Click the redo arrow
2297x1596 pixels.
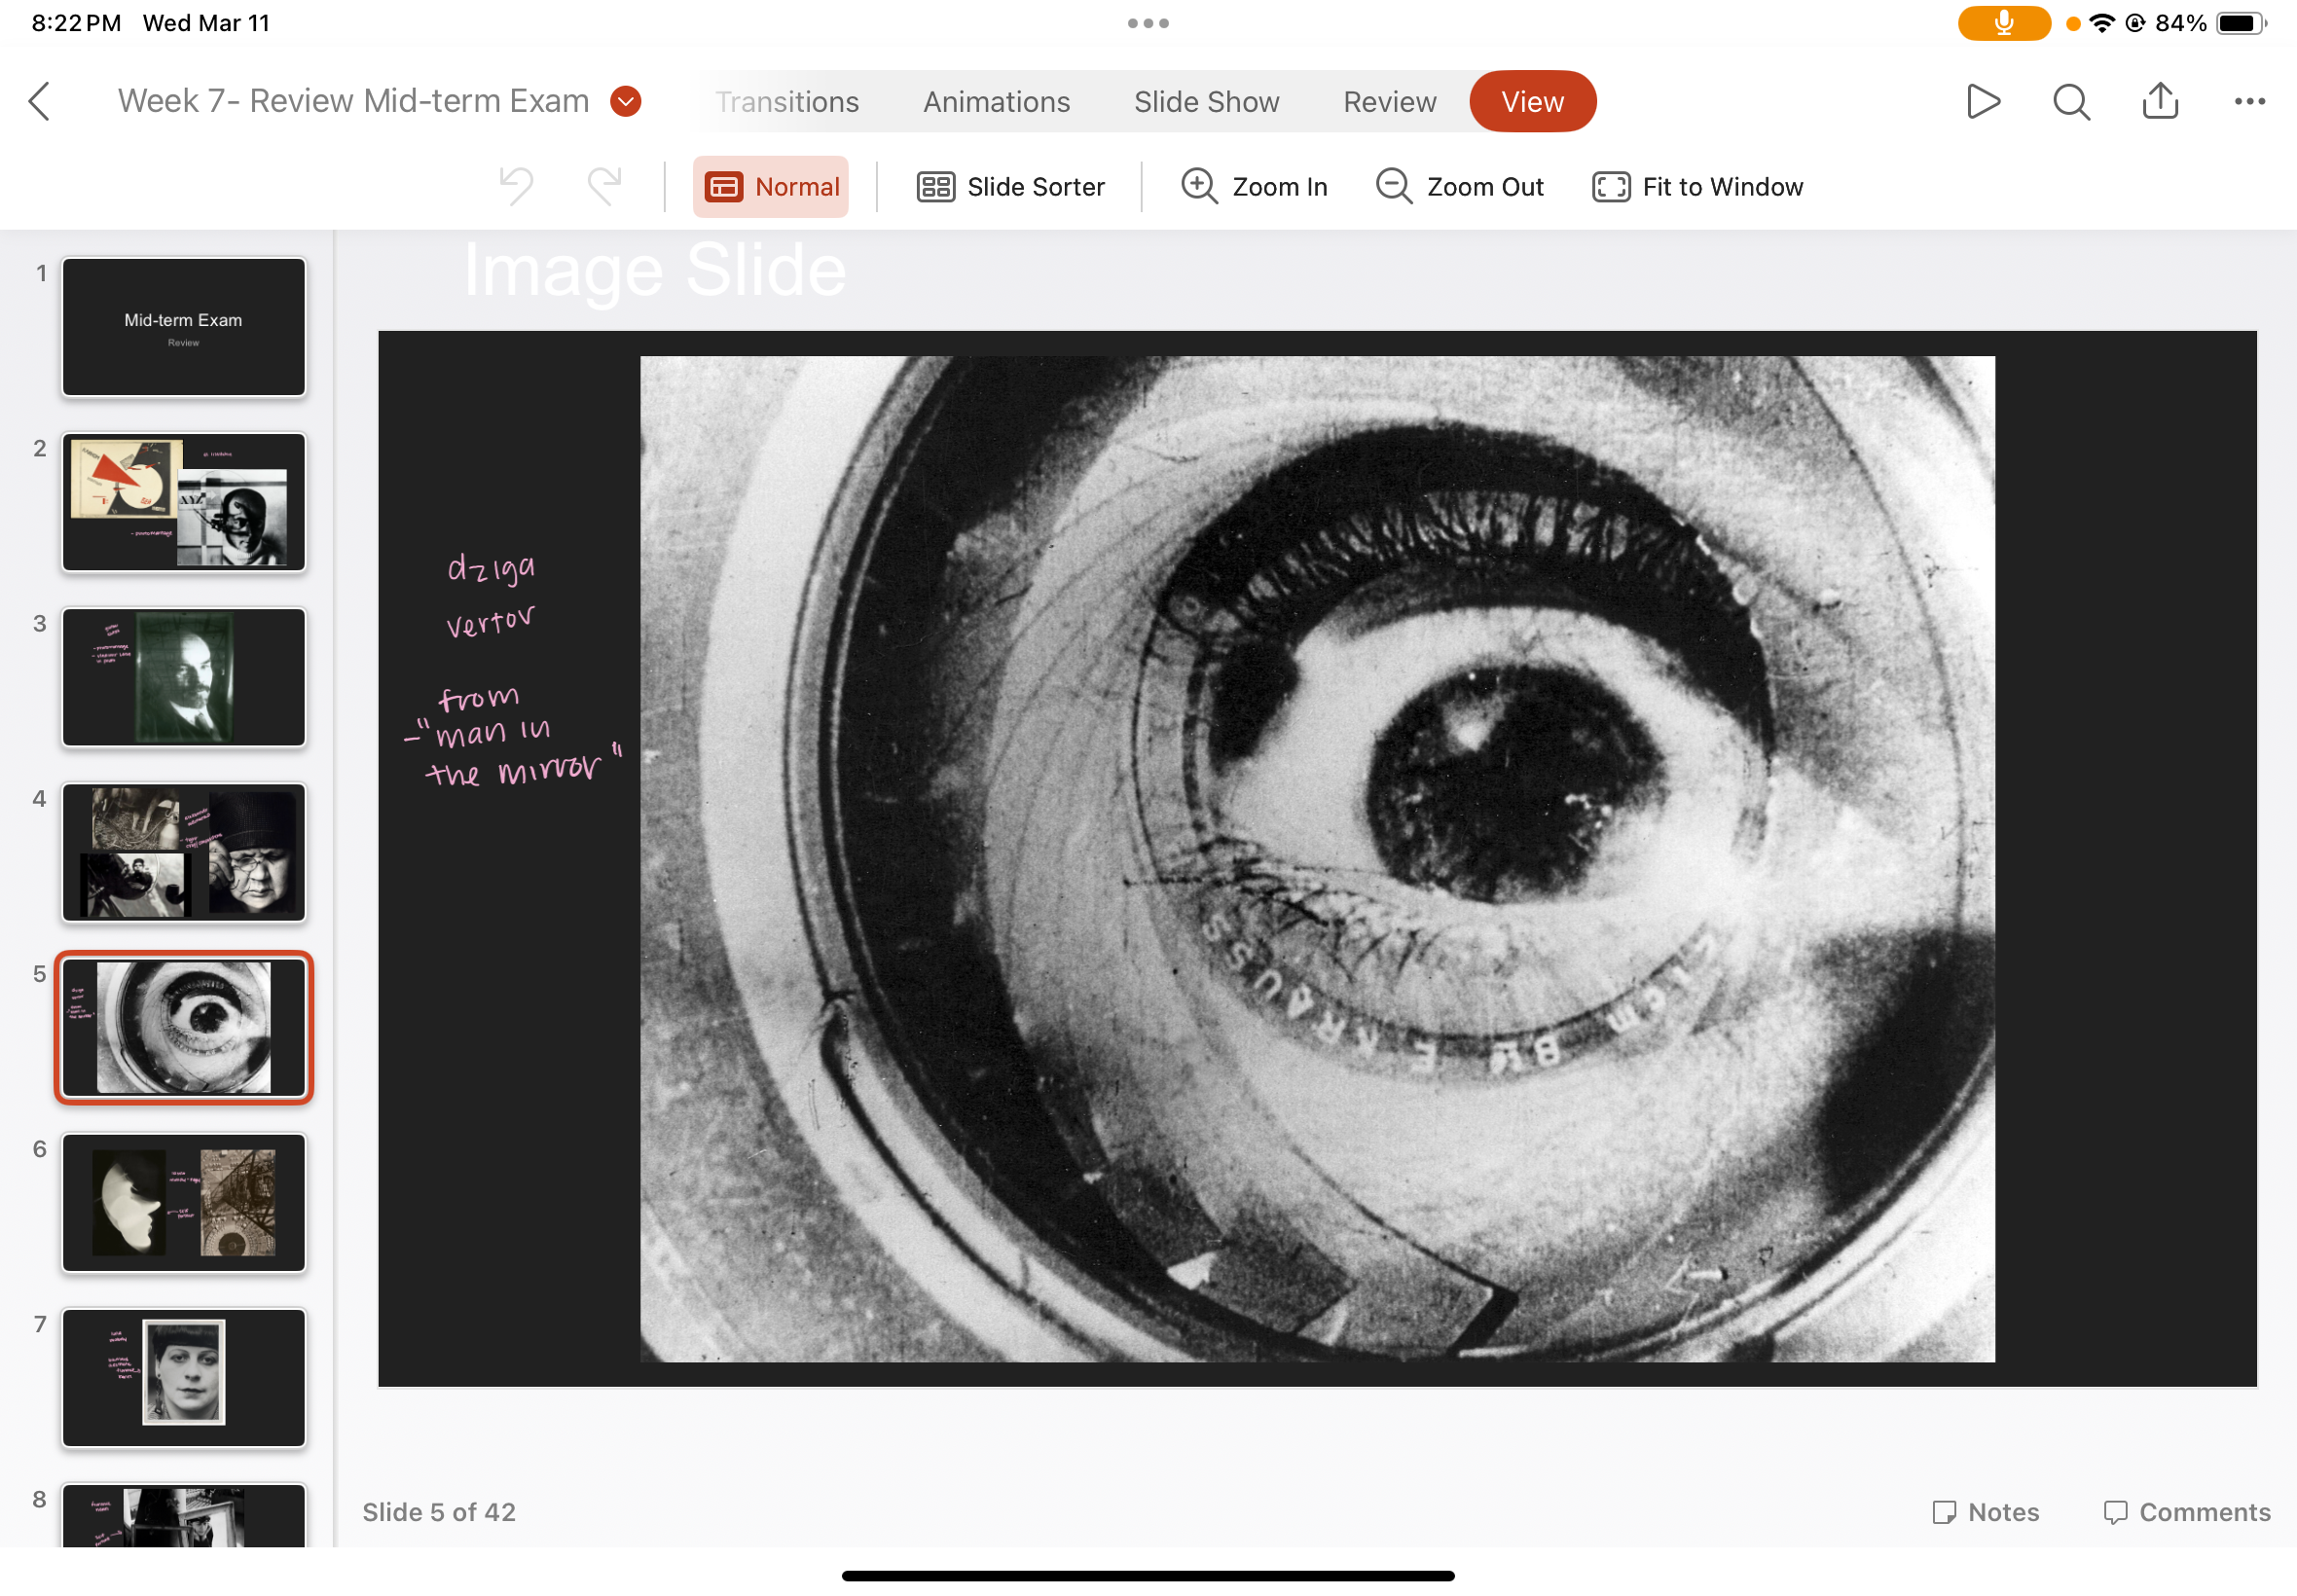click(605, 186)
